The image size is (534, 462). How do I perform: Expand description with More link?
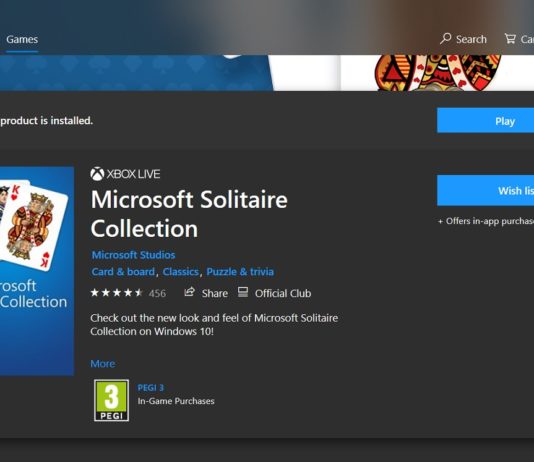pos(103,364)
